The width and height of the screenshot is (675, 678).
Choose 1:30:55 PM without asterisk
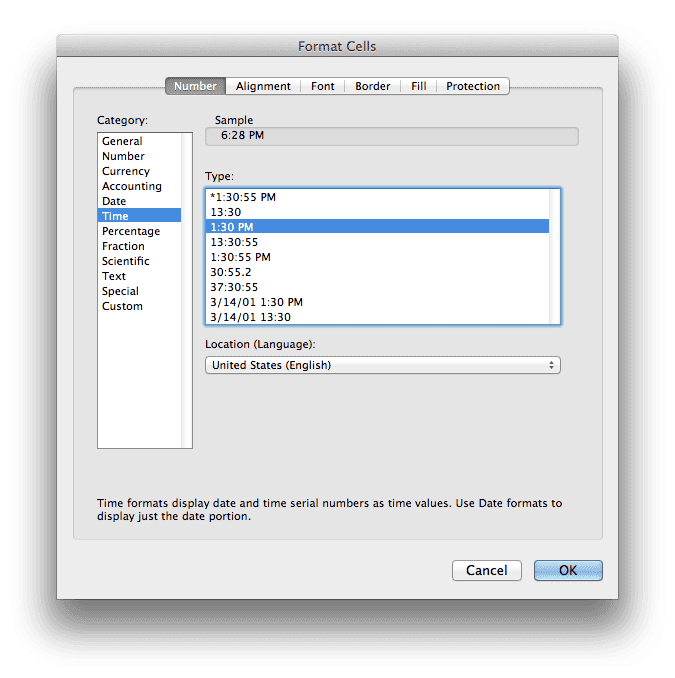click(377, 257)
